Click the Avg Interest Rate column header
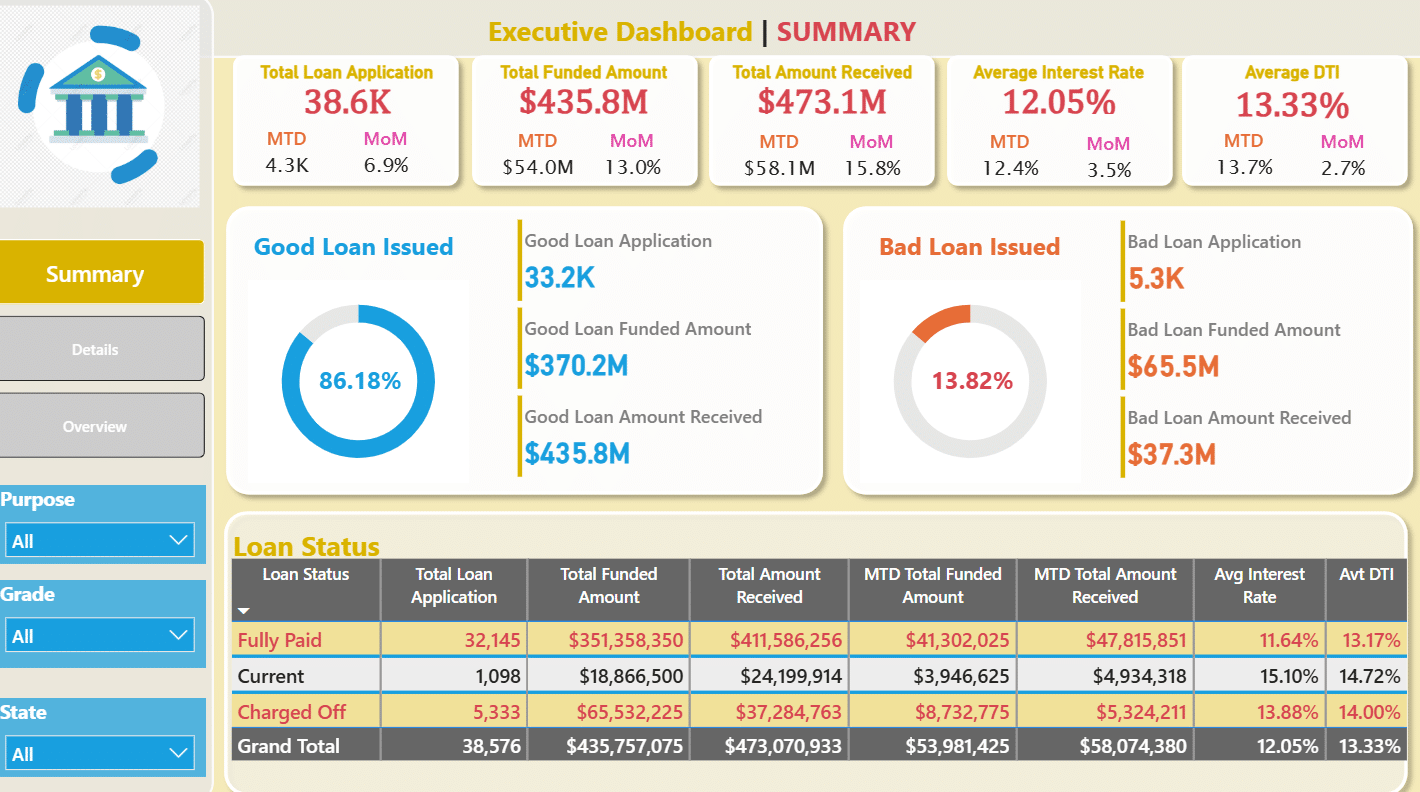The width and height of the screenshot is (1420, 792). tap(1259, 586)
